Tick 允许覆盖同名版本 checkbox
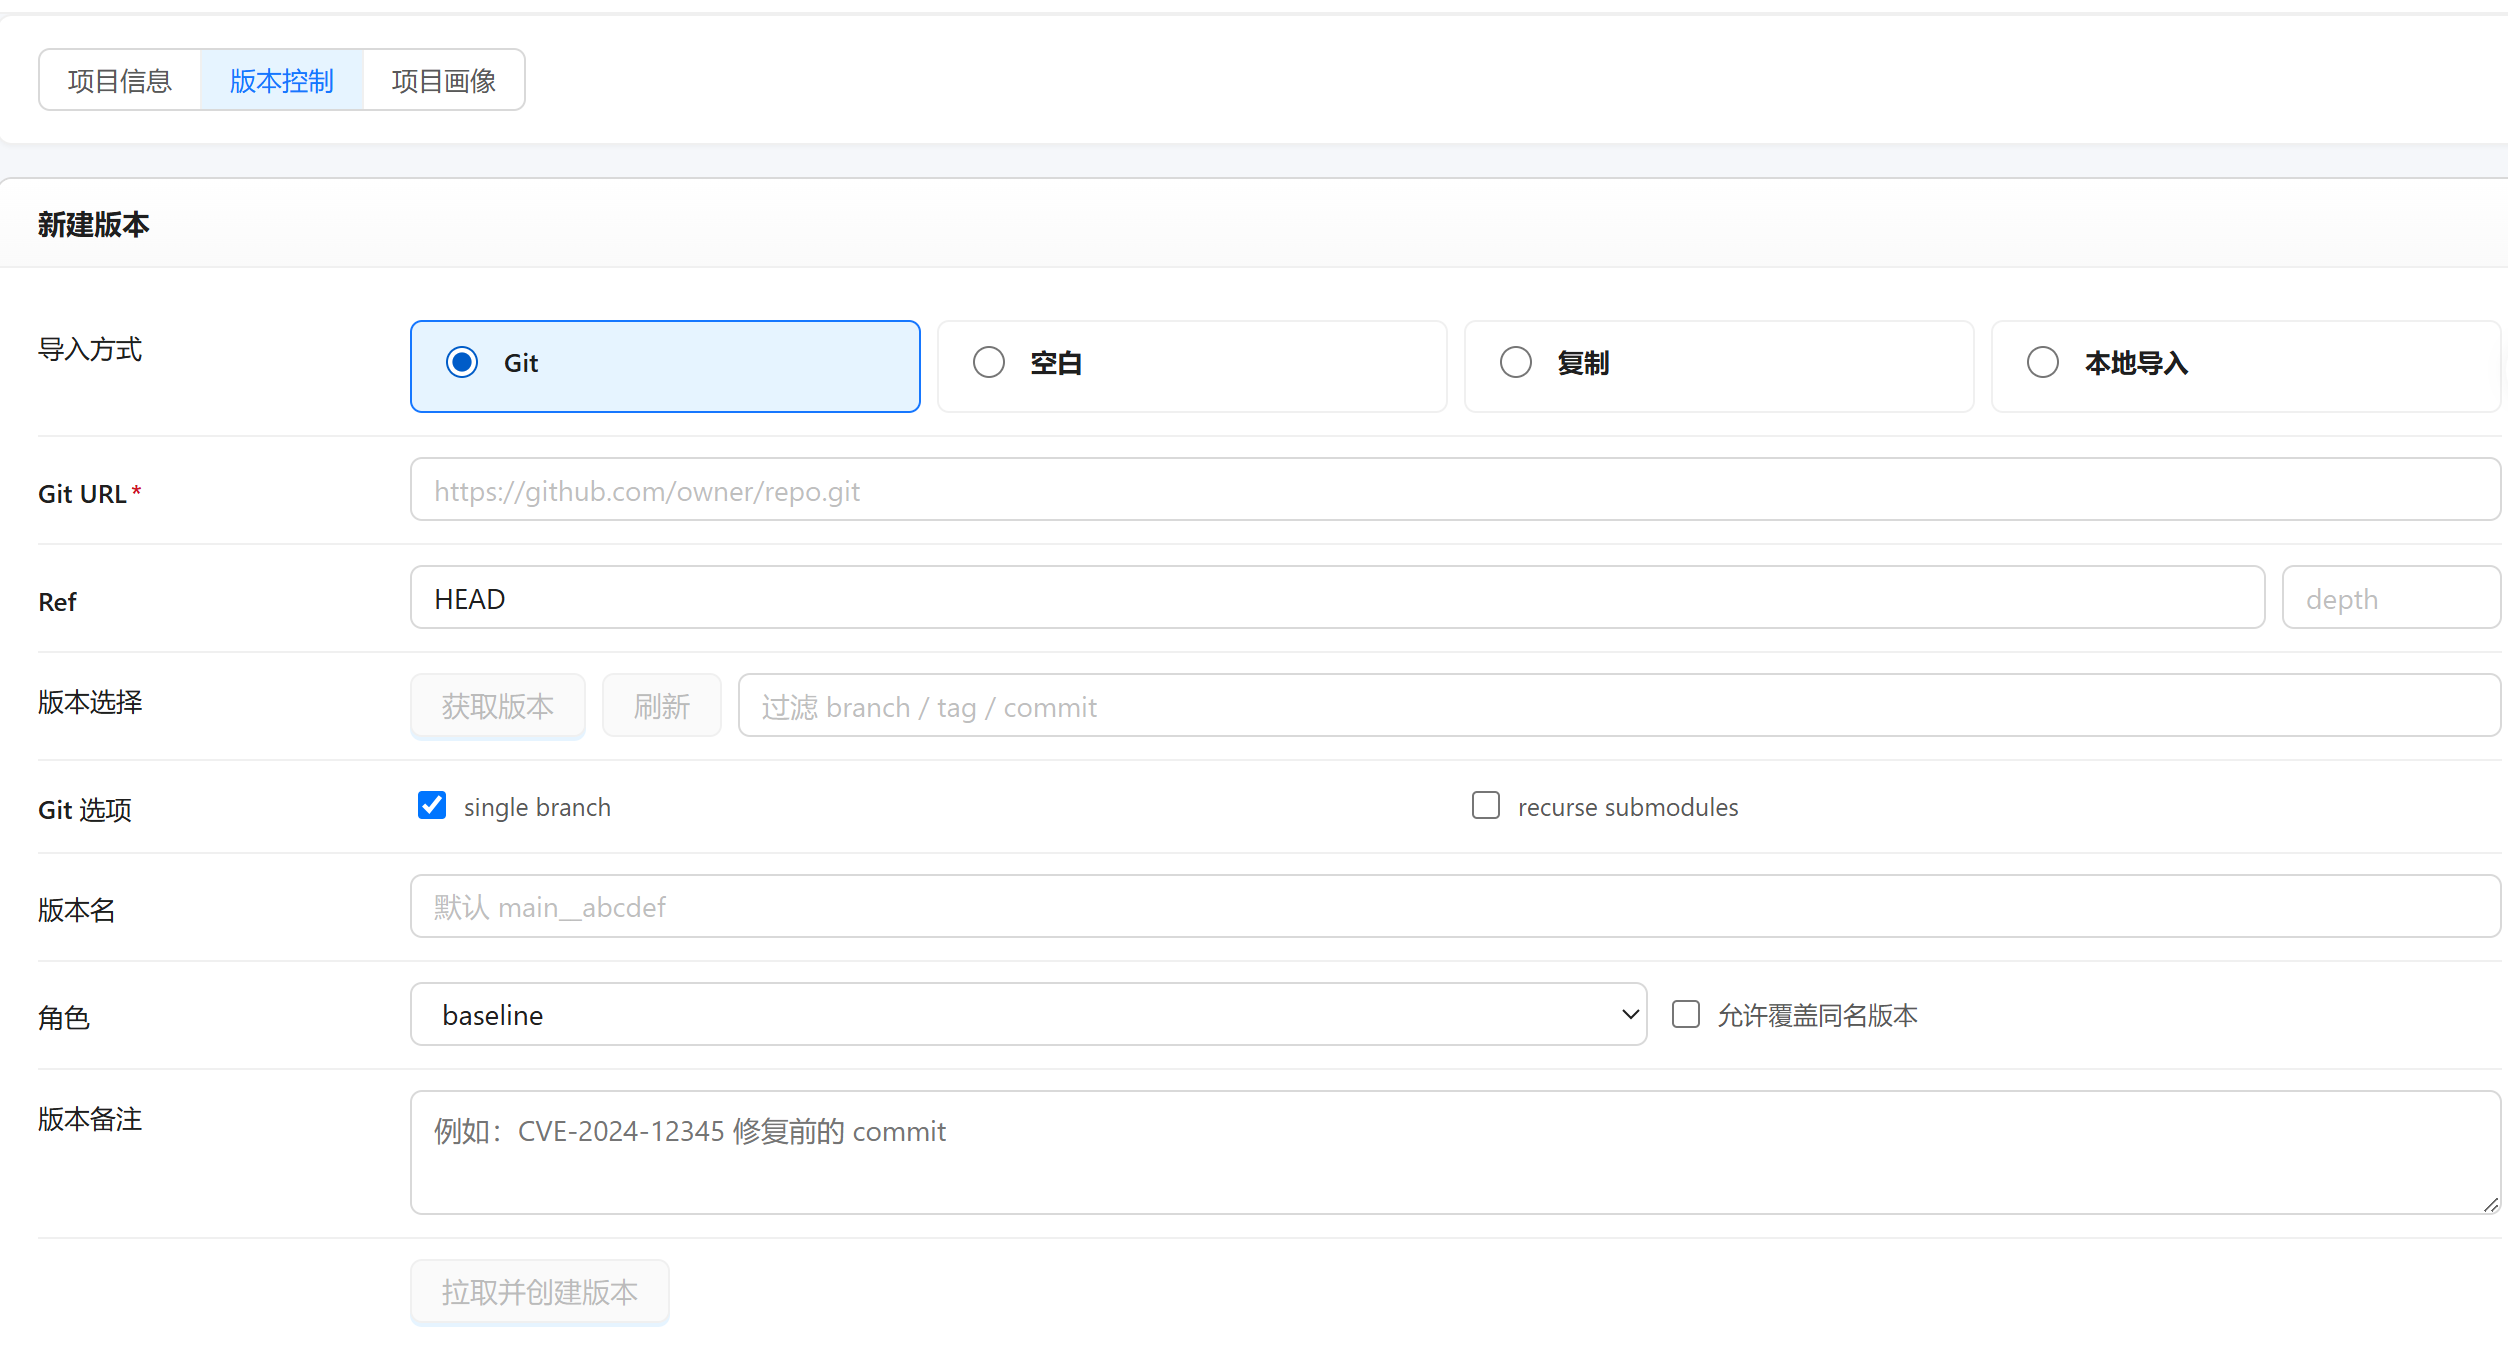Viewport: 2508px width, 1368px height. pos(1686,1014)
